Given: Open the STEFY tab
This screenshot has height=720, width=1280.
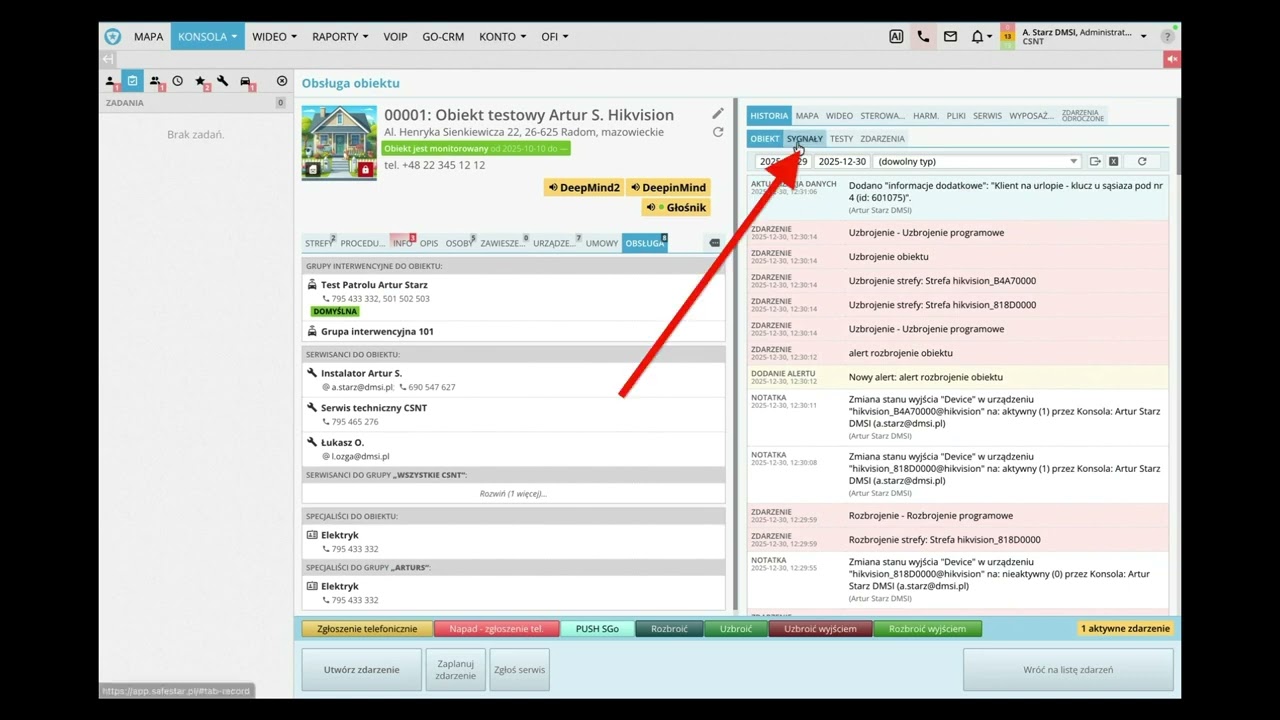Looking at the screenshot, I should 319,243.
